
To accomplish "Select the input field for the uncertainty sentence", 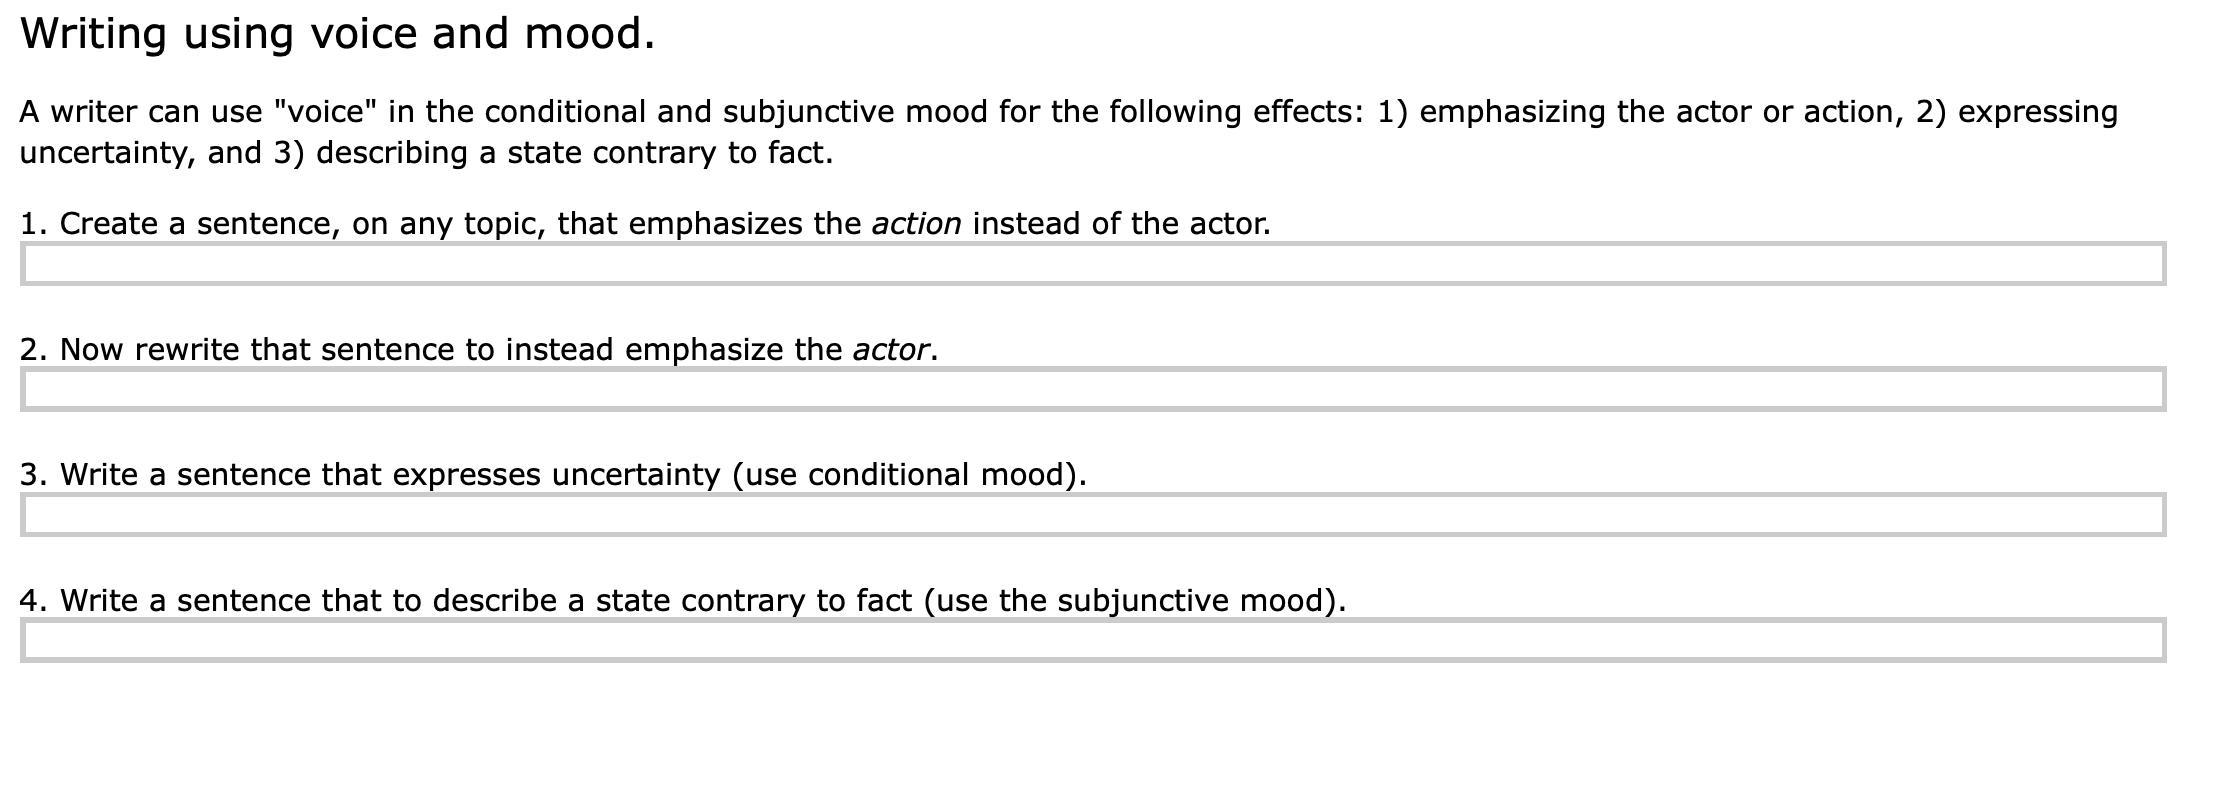I will [1093, 515].
